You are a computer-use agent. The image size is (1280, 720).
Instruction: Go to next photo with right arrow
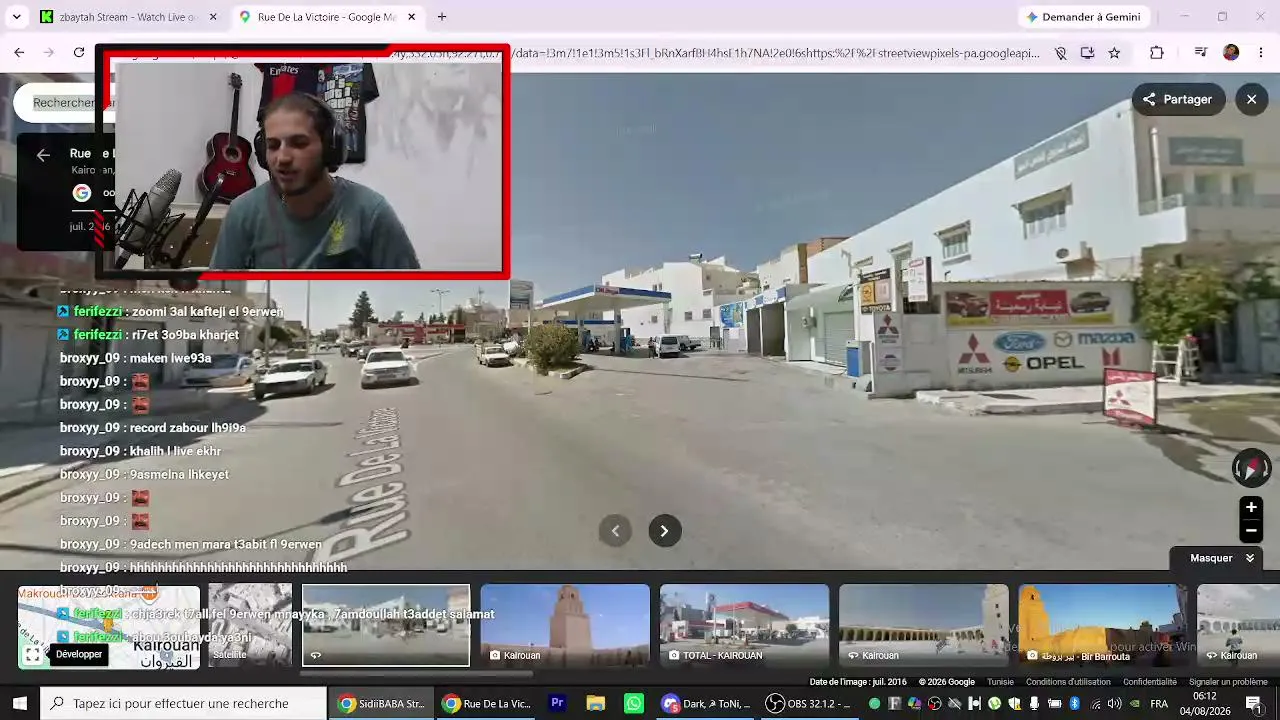click(x=664, y=531)
